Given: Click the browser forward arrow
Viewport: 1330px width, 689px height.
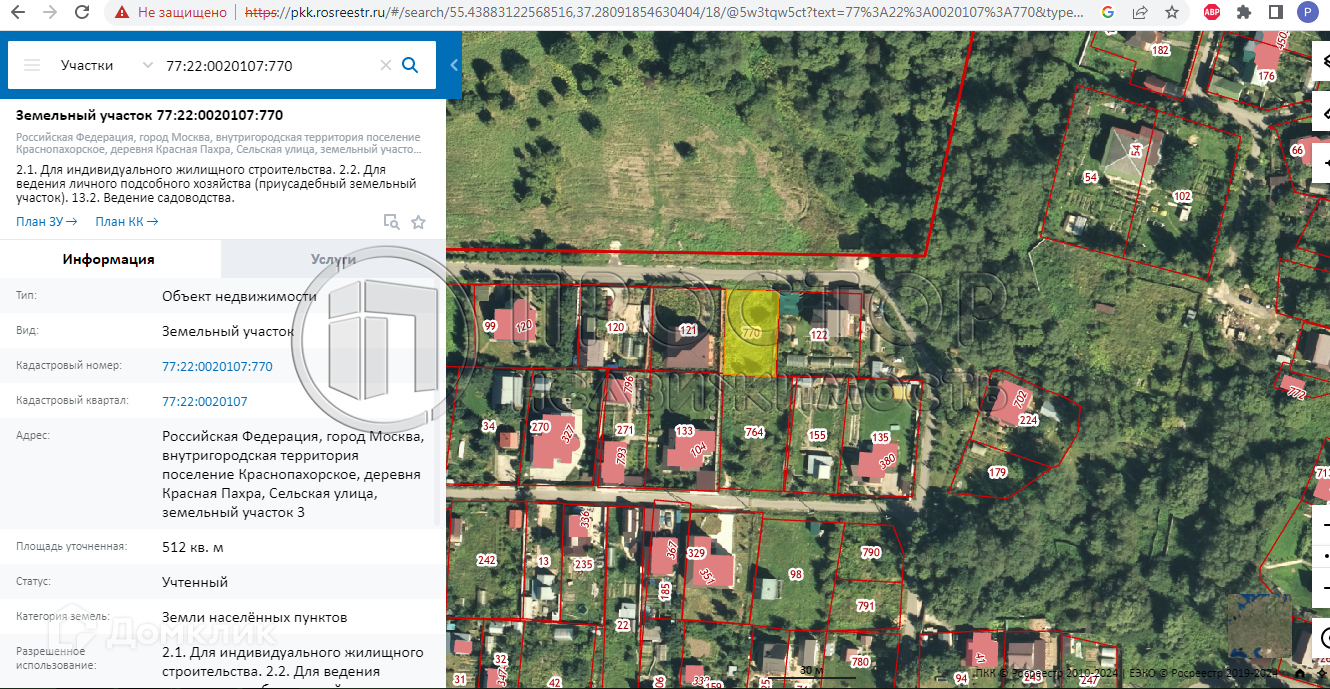Looking at the screenshot, I should [x=51, y=13].
